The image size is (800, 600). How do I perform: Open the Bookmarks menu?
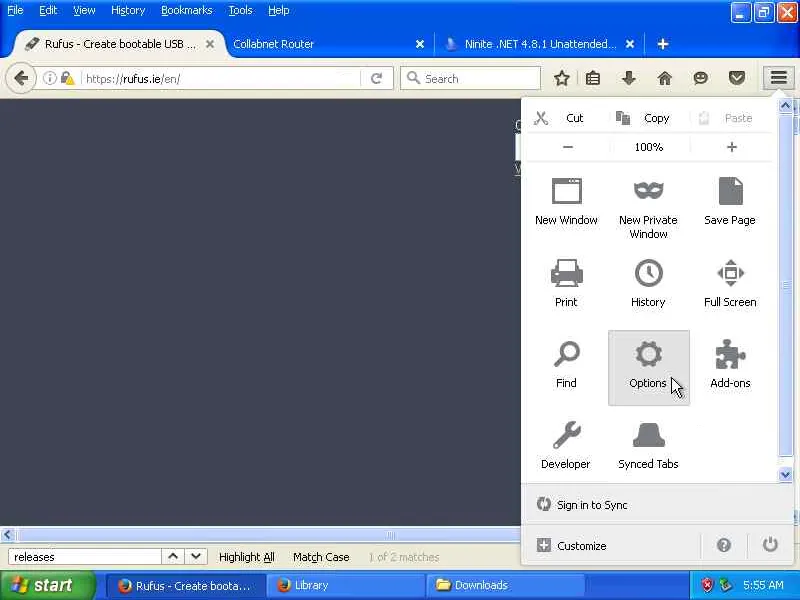[x=187, y=10]
